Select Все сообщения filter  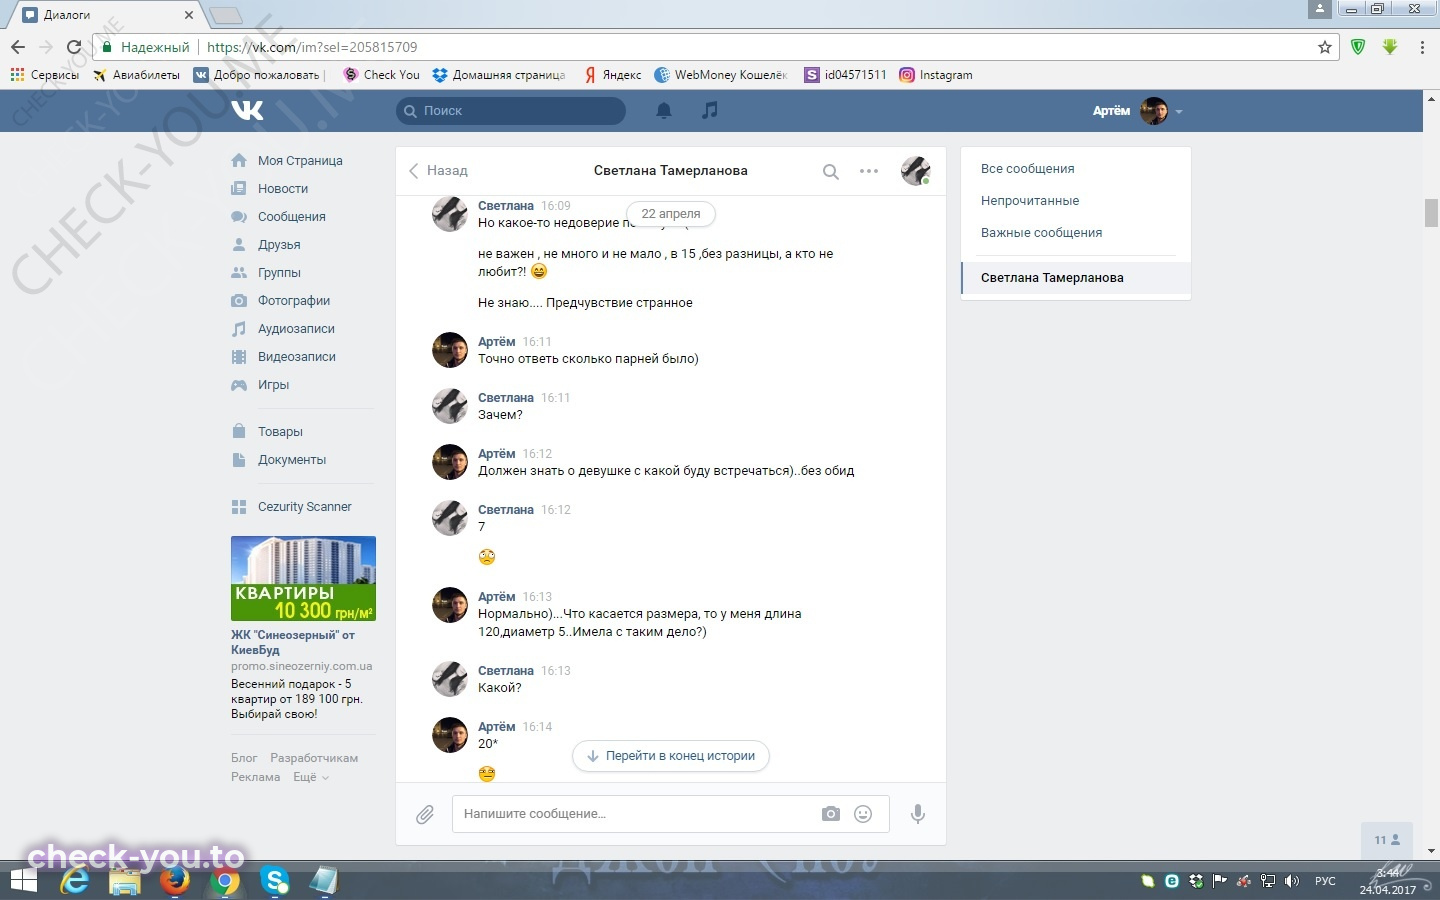[1028, 169]
